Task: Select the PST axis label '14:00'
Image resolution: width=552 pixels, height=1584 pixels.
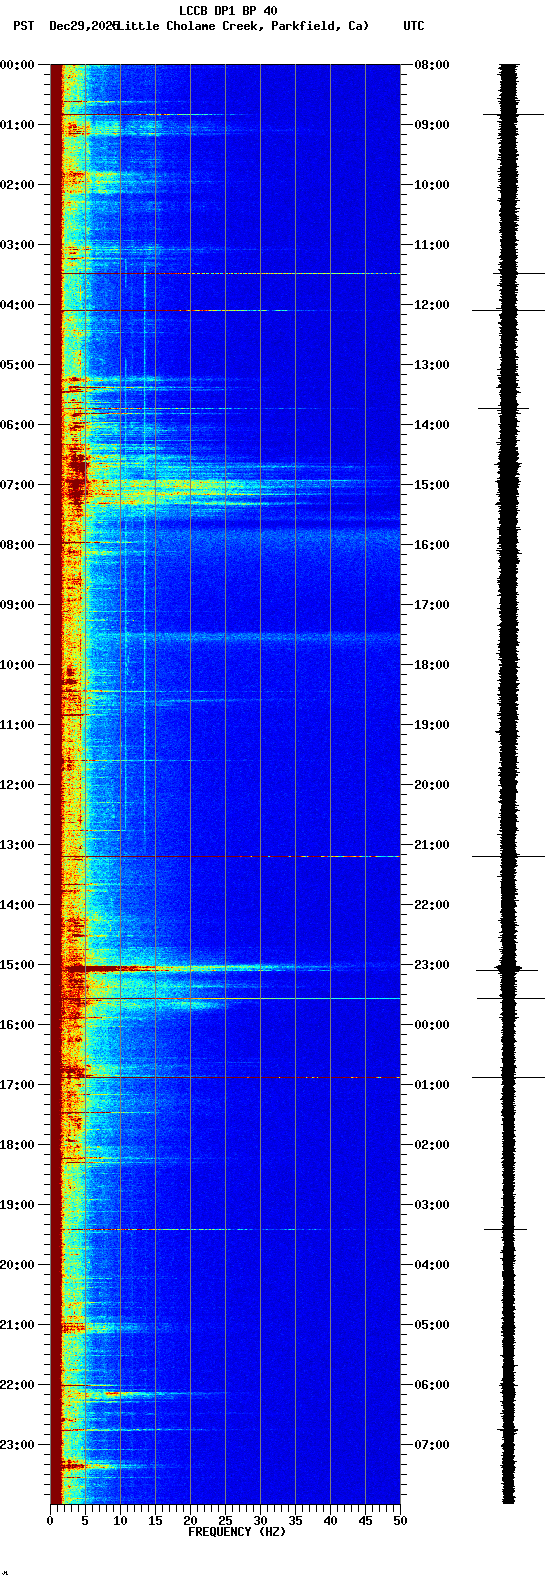Action: (17, 905)
